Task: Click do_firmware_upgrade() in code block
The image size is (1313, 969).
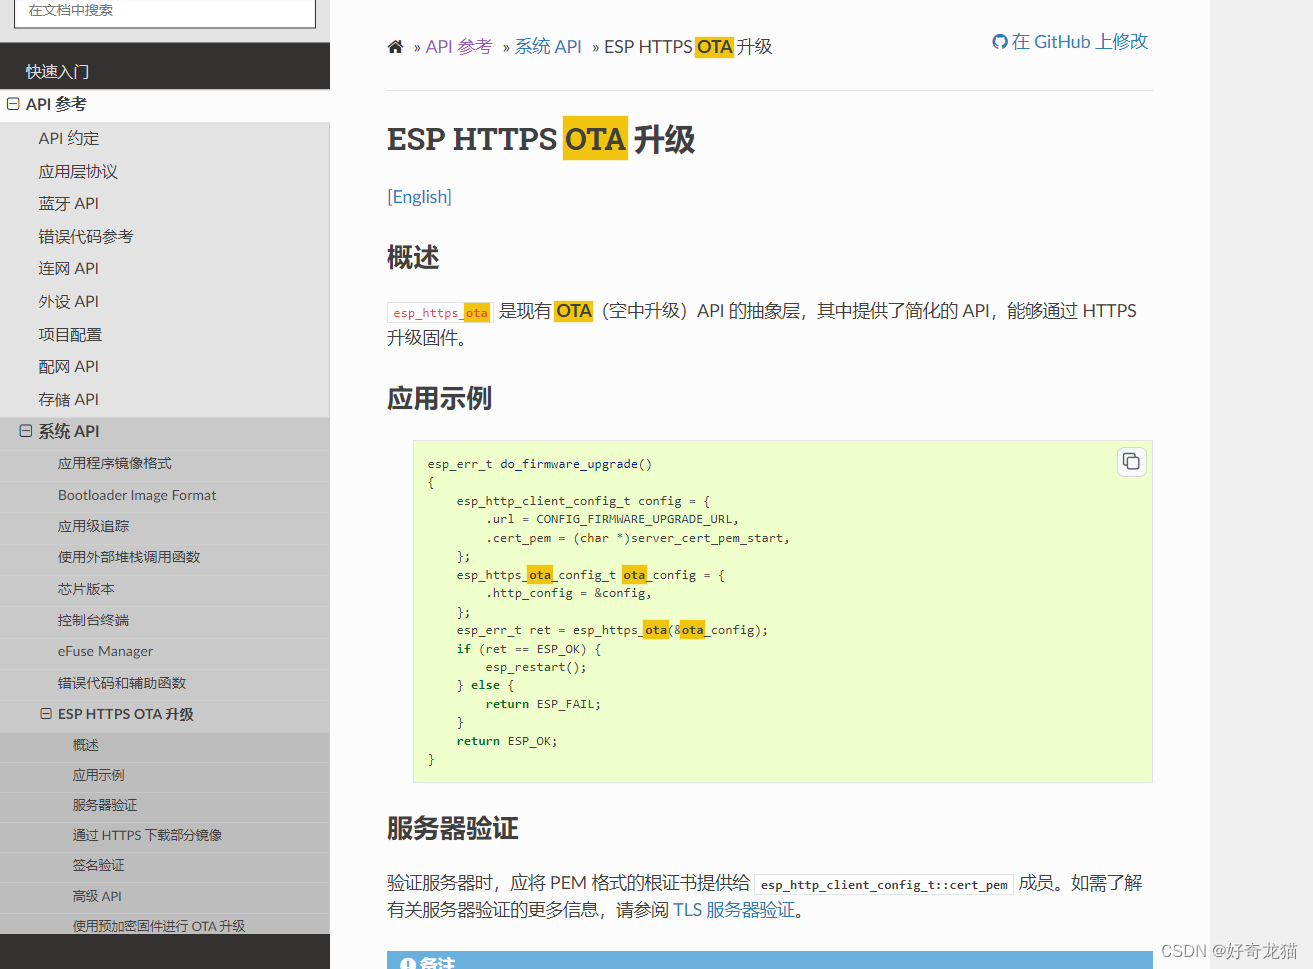Action: point(576,464)
